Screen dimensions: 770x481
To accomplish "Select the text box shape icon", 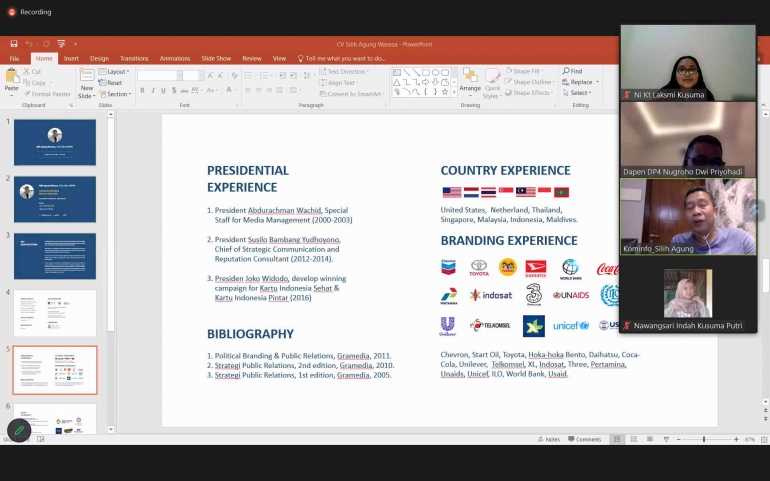I will tap(397, 72).
